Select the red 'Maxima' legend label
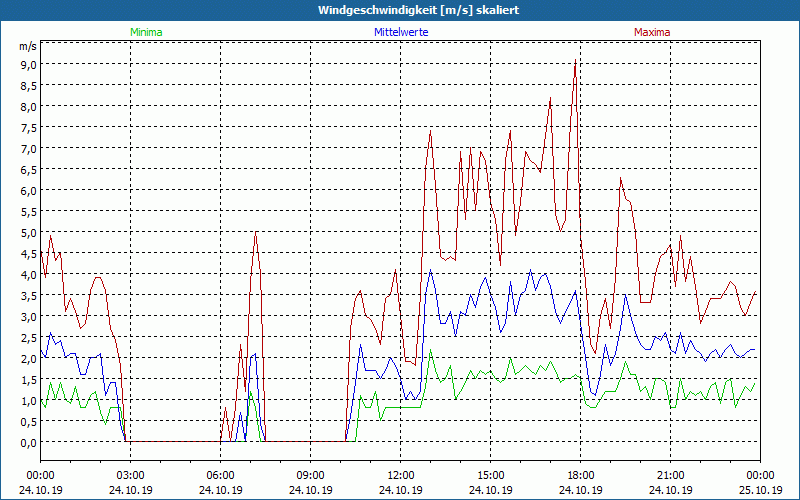 coord(652,32)
